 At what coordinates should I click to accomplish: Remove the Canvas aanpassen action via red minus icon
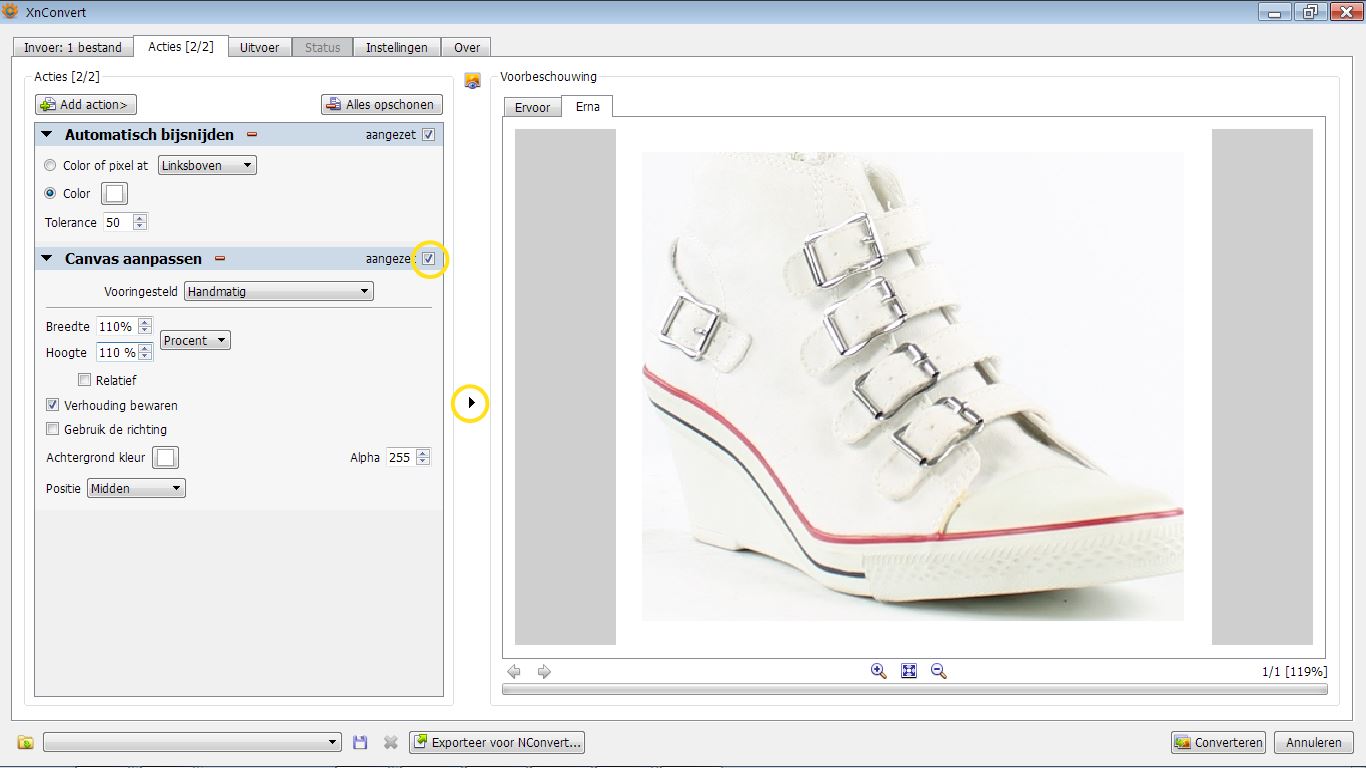(x=220, y=259)
